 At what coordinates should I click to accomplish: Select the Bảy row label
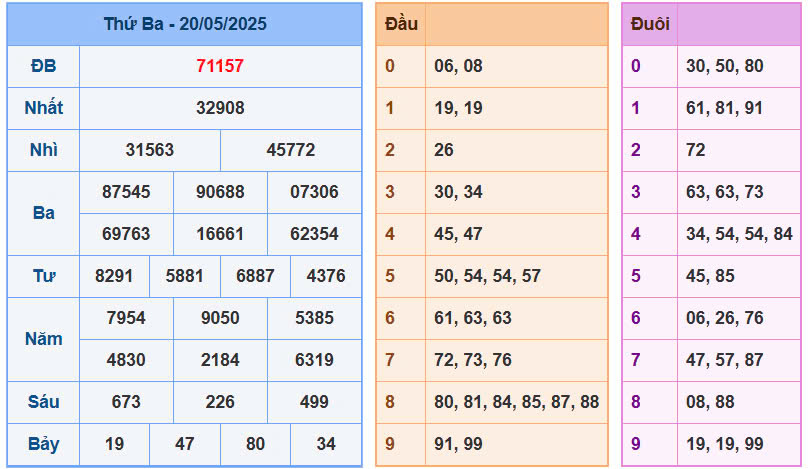tap(43, 444)
